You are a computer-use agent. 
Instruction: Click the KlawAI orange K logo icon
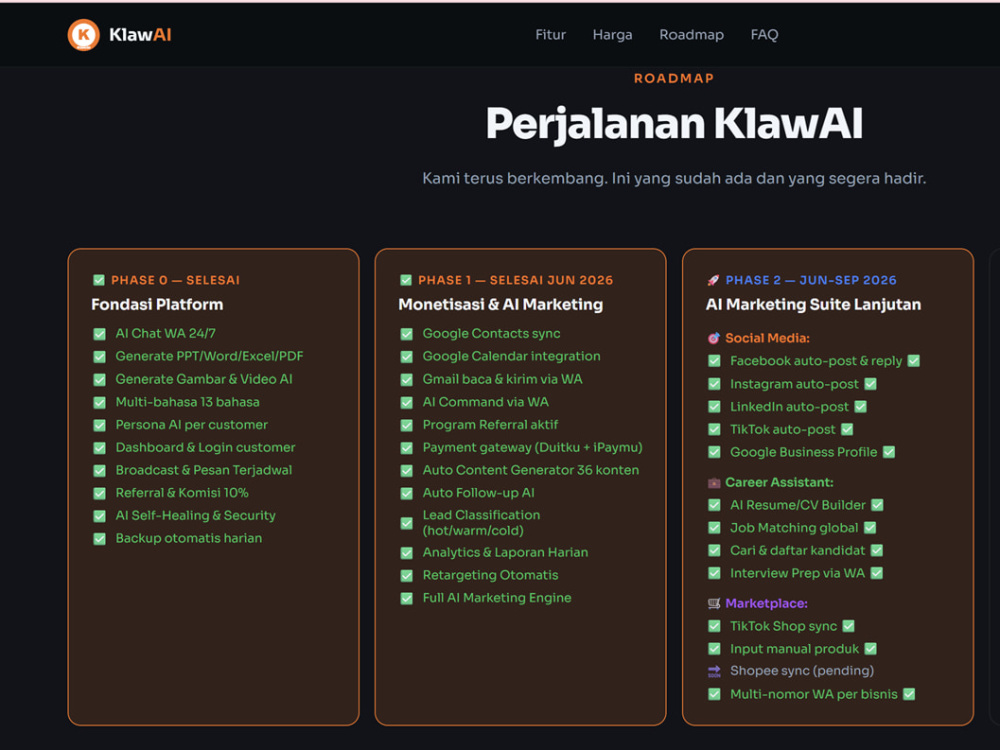point(84,34)
